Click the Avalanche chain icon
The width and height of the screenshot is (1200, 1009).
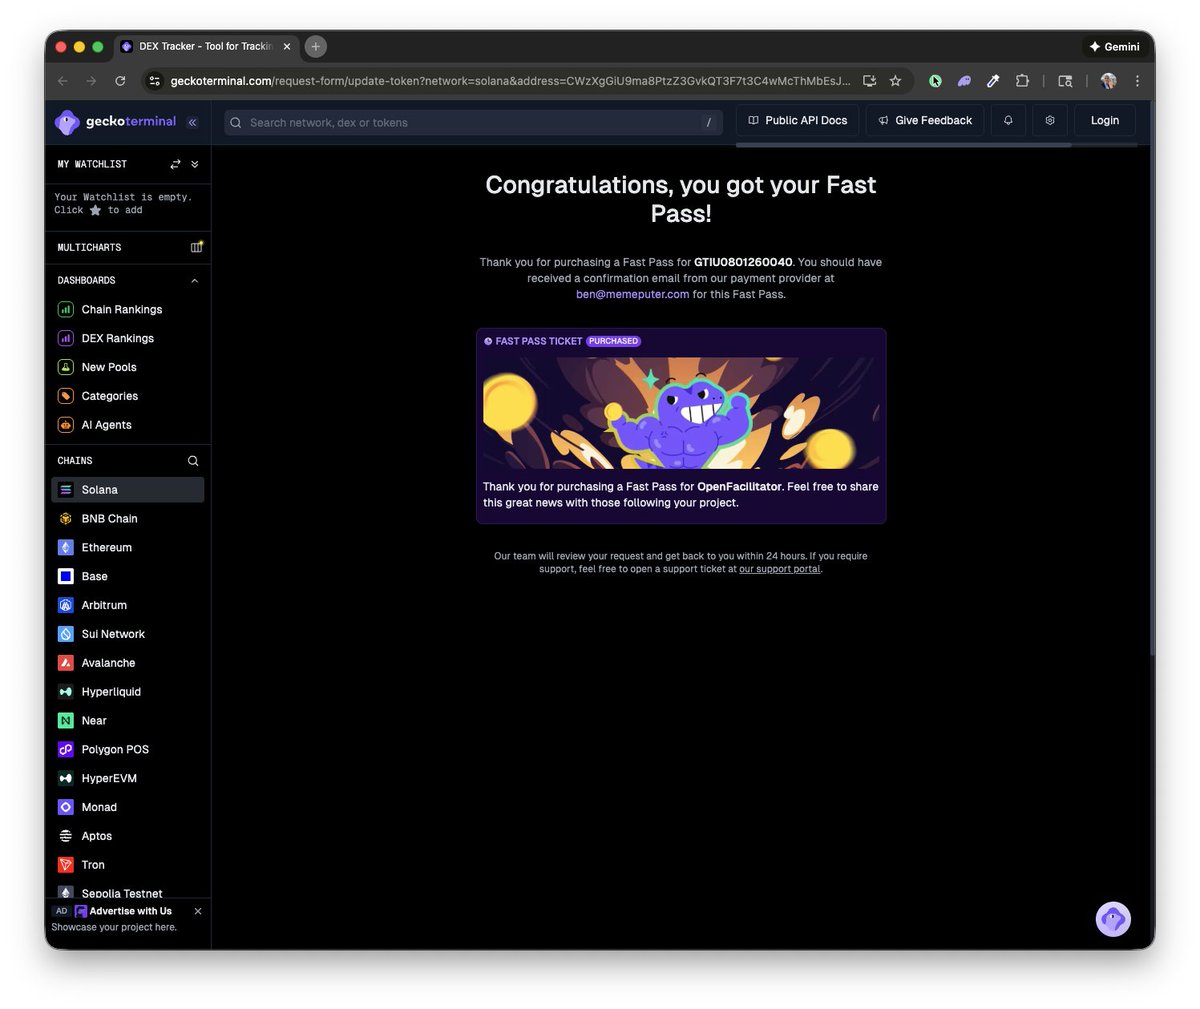(x=66, y=663)
